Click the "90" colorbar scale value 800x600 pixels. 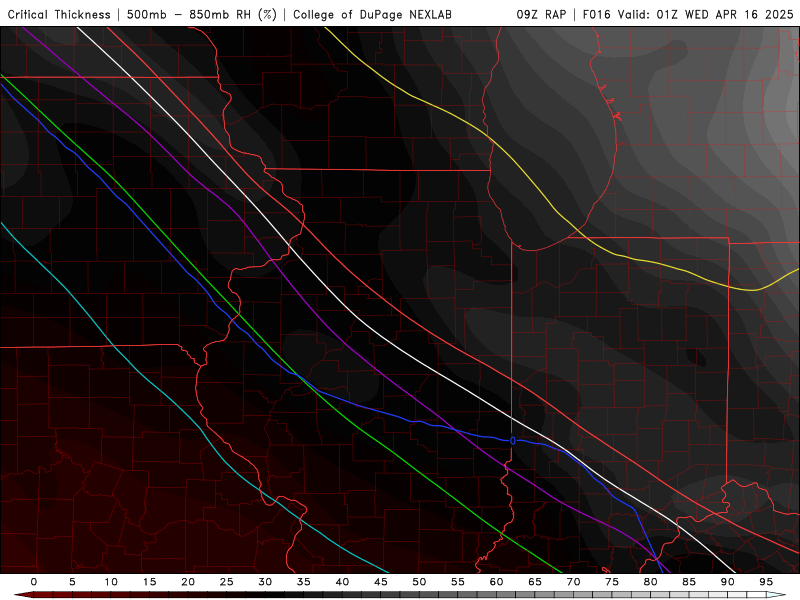pos(728,582)
